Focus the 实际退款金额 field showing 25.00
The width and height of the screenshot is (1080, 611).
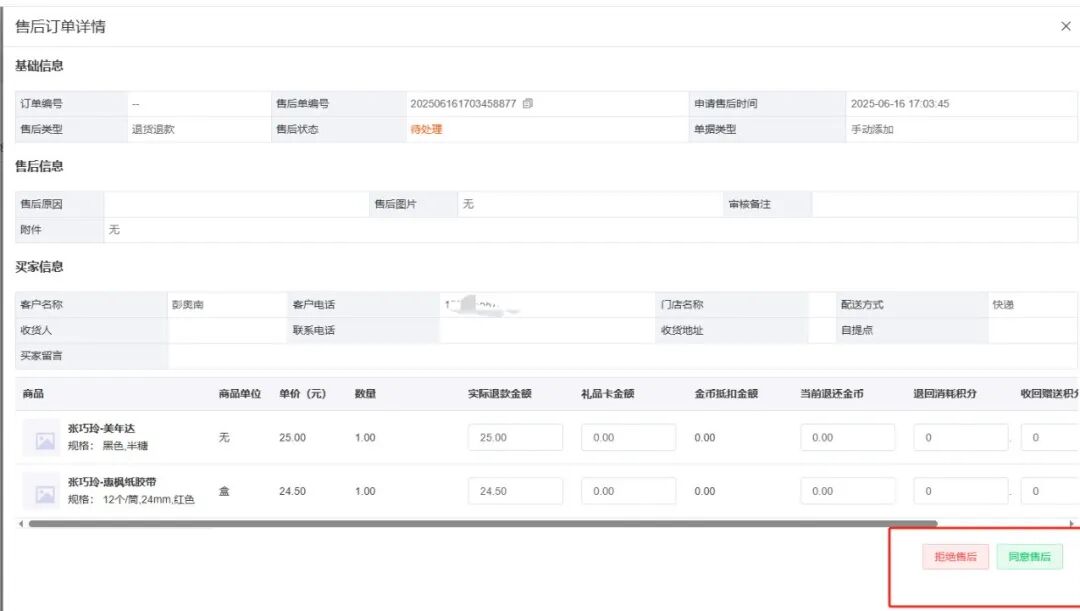tap(515, 437)
